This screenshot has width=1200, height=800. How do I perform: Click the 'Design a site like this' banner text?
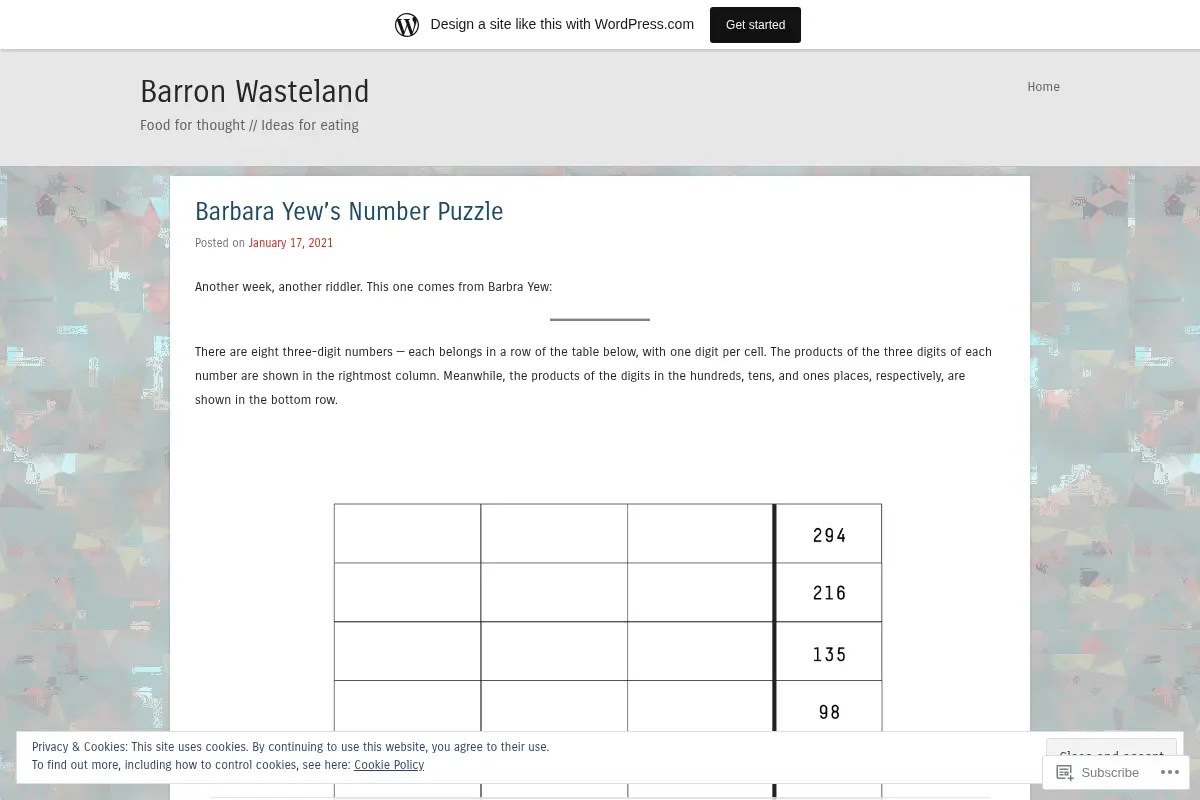coord(562,25)
